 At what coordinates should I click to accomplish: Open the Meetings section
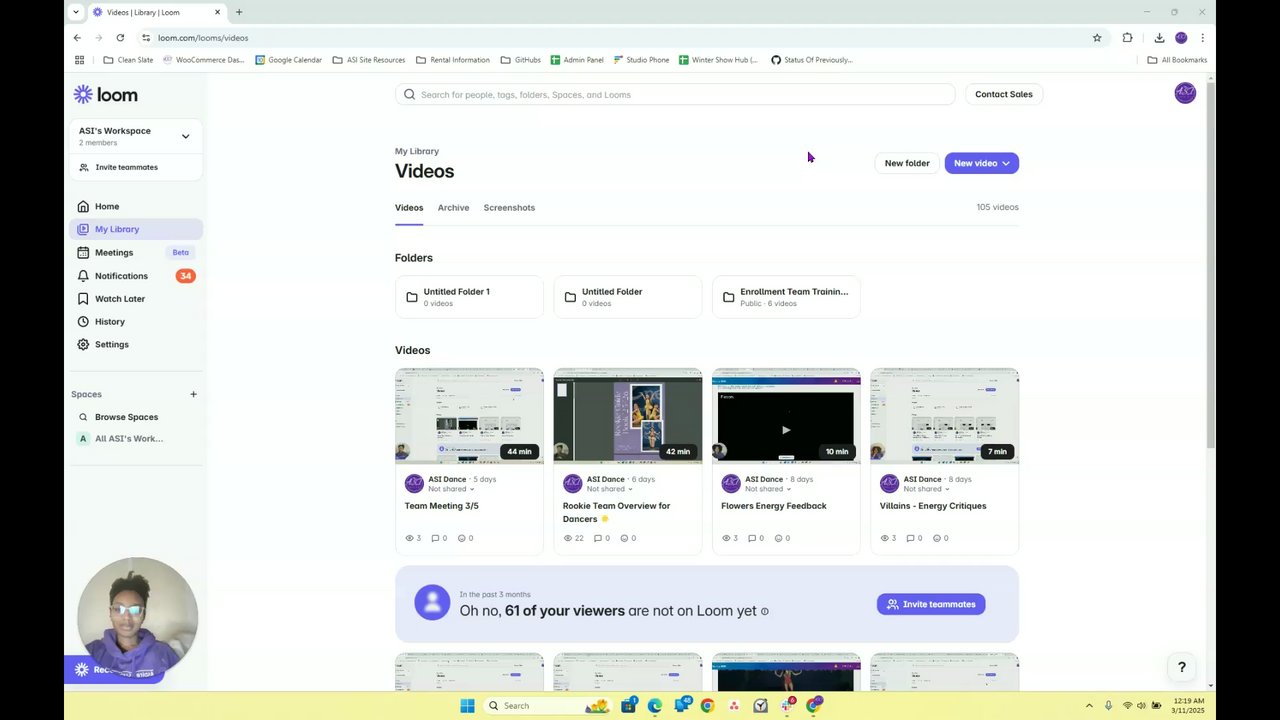click(x=136, y=253)
